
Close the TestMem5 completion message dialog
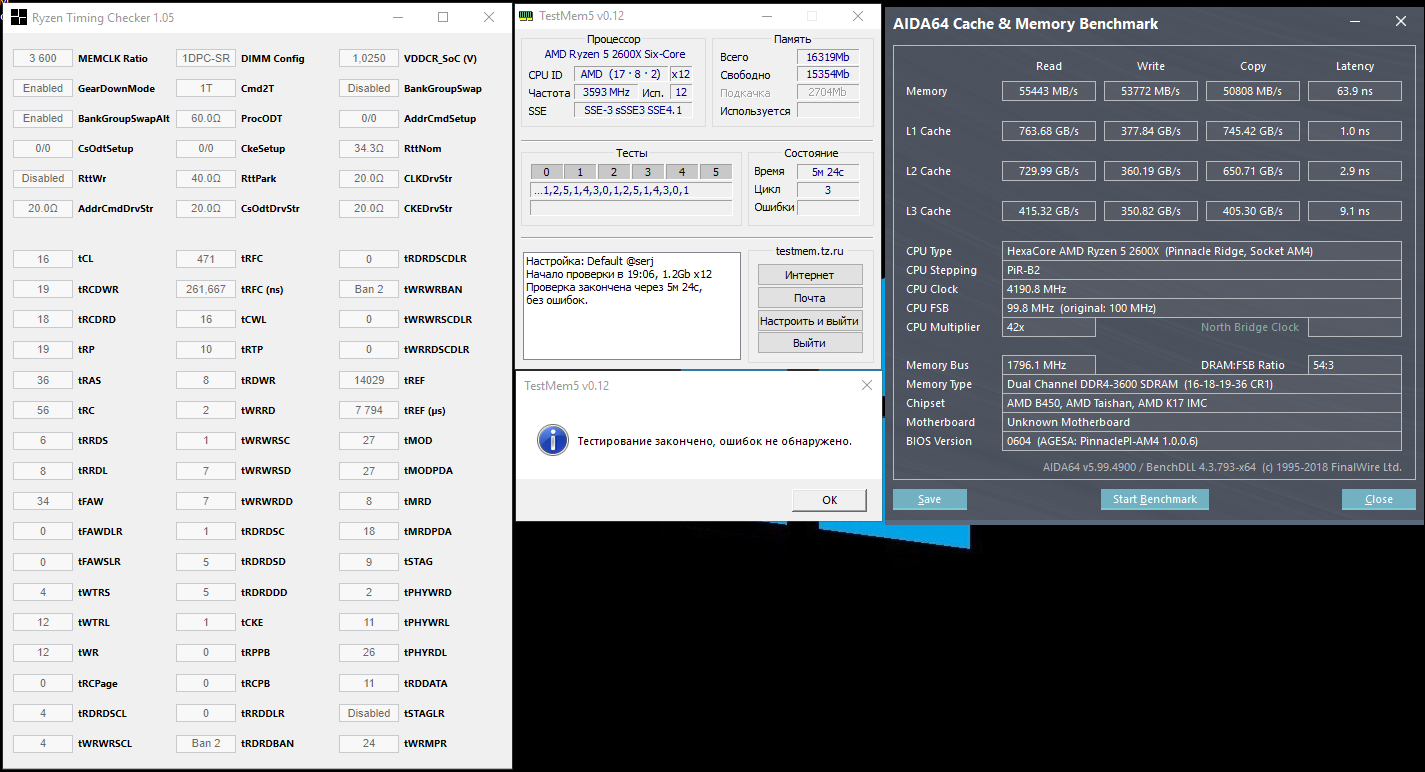tap(866, 385)
